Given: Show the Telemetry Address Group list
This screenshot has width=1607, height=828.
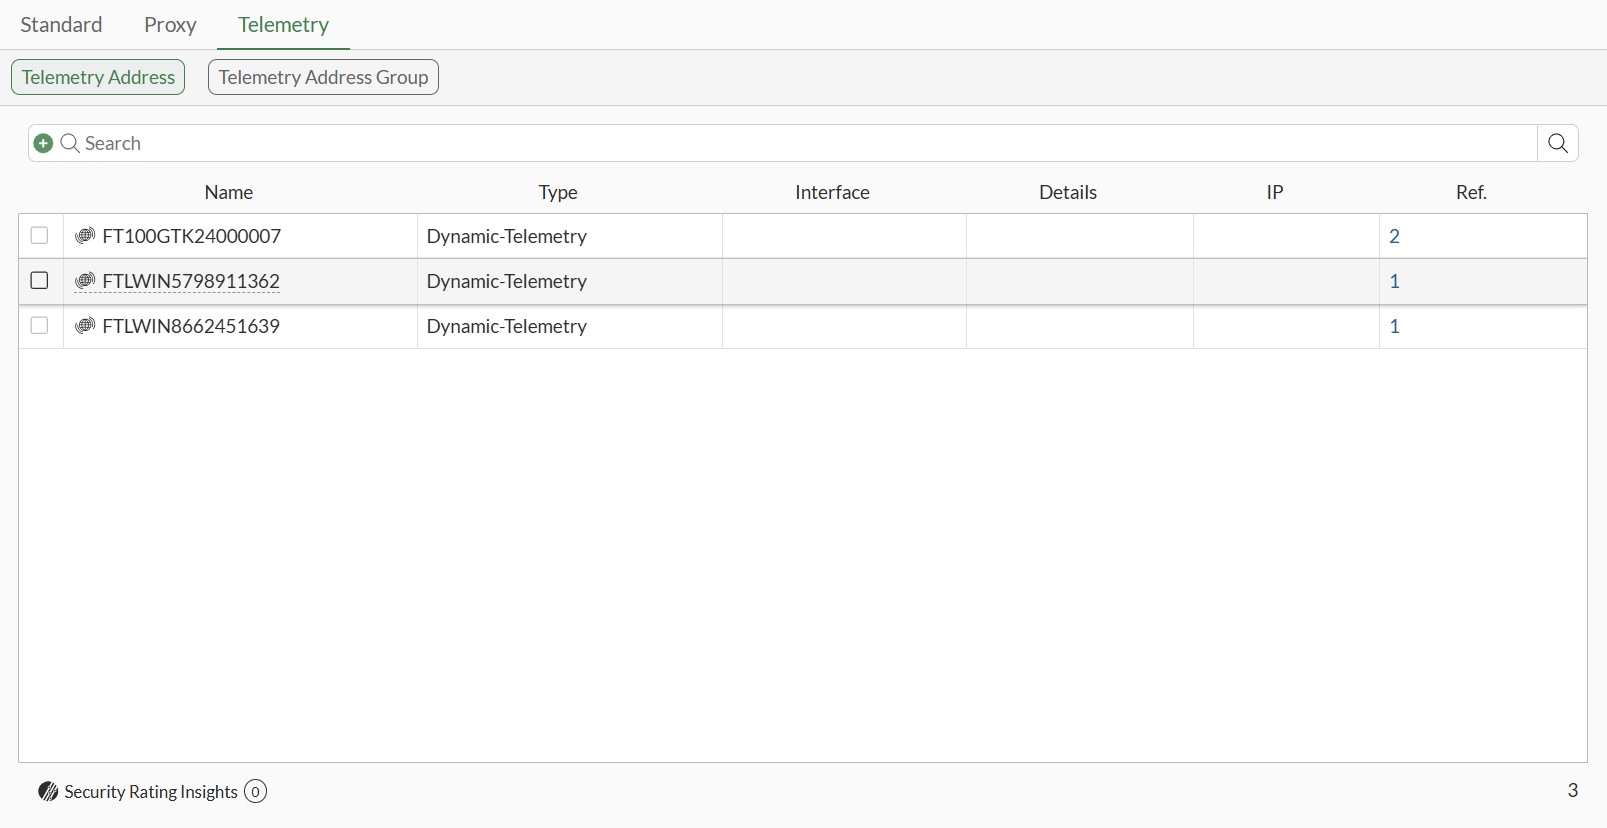Looking at the screenshot, I should tap(323, 78).
